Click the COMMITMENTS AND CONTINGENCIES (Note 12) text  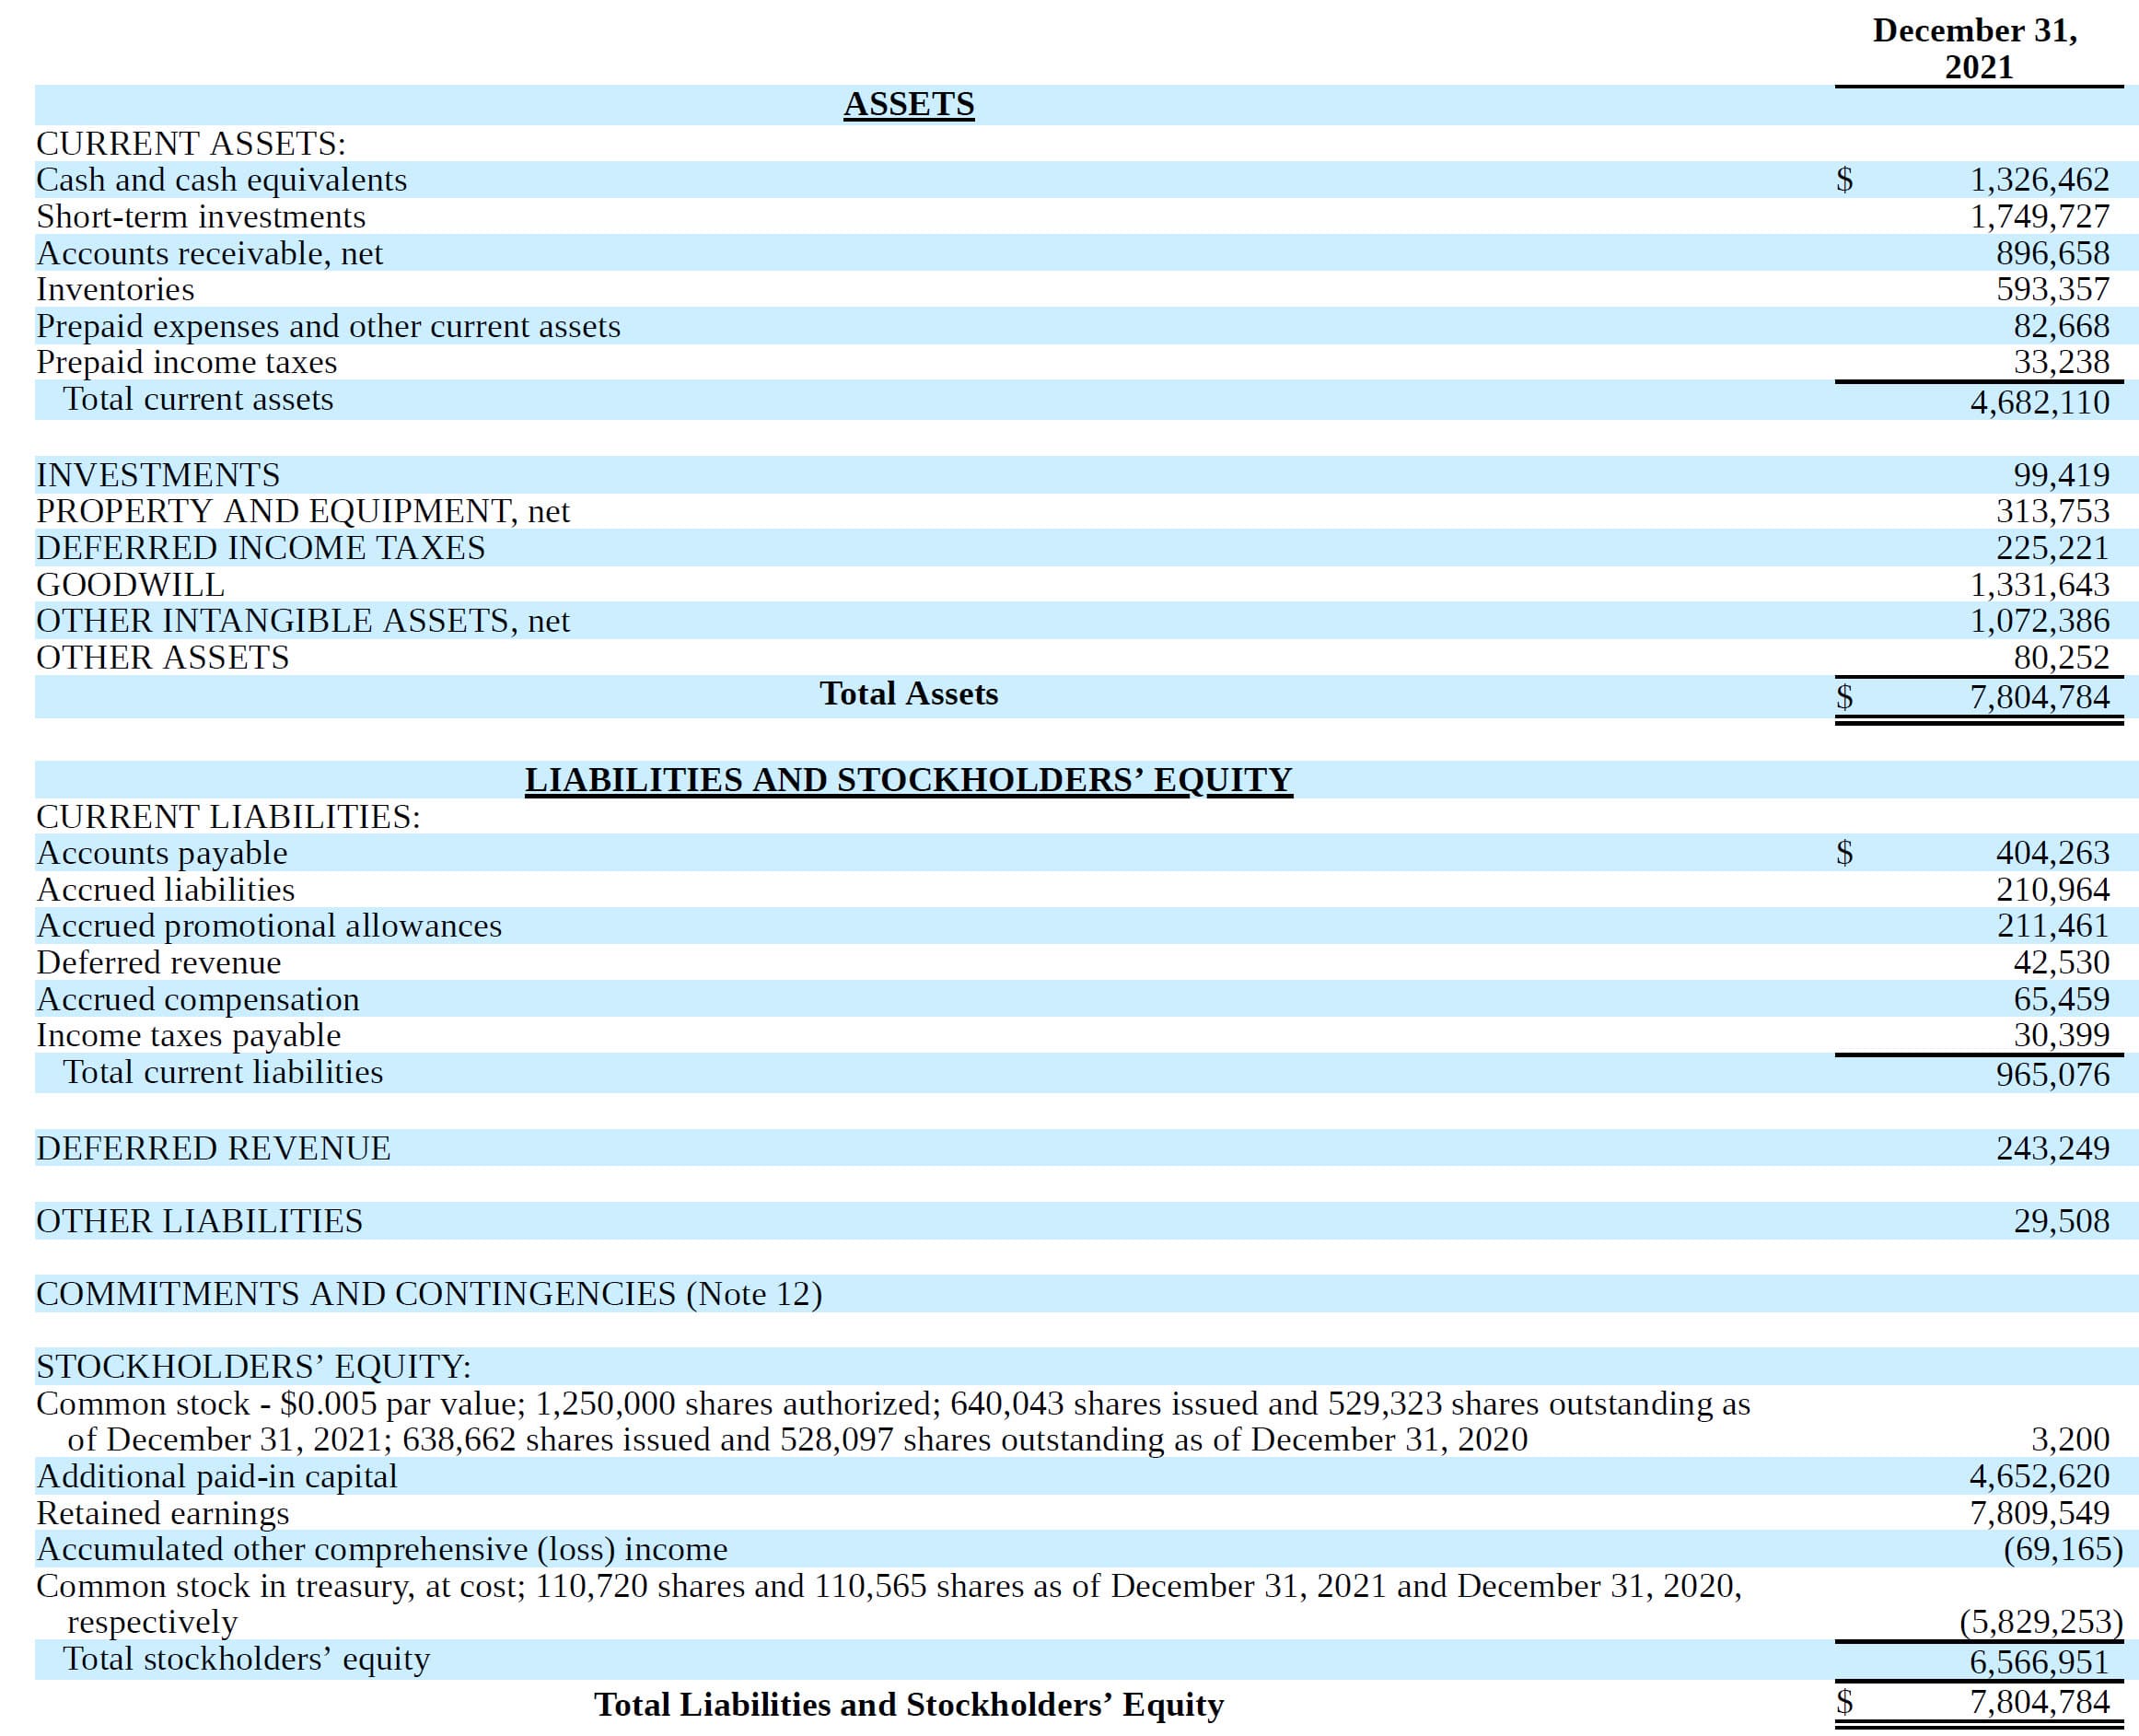tap(428, 1293)
